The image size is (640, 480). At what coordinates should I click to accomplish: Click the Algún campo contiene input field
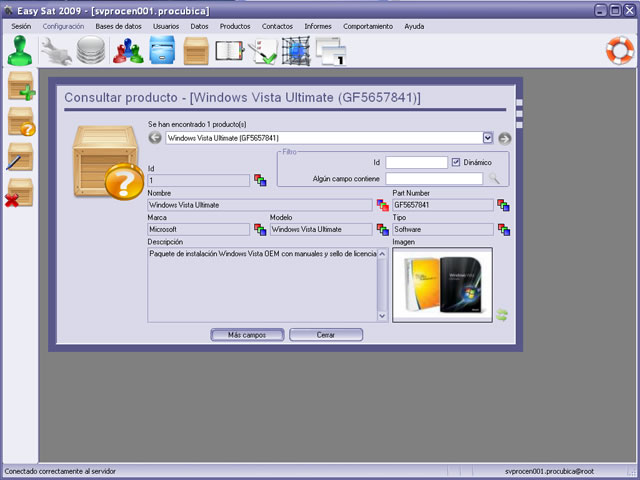(434, 178)
